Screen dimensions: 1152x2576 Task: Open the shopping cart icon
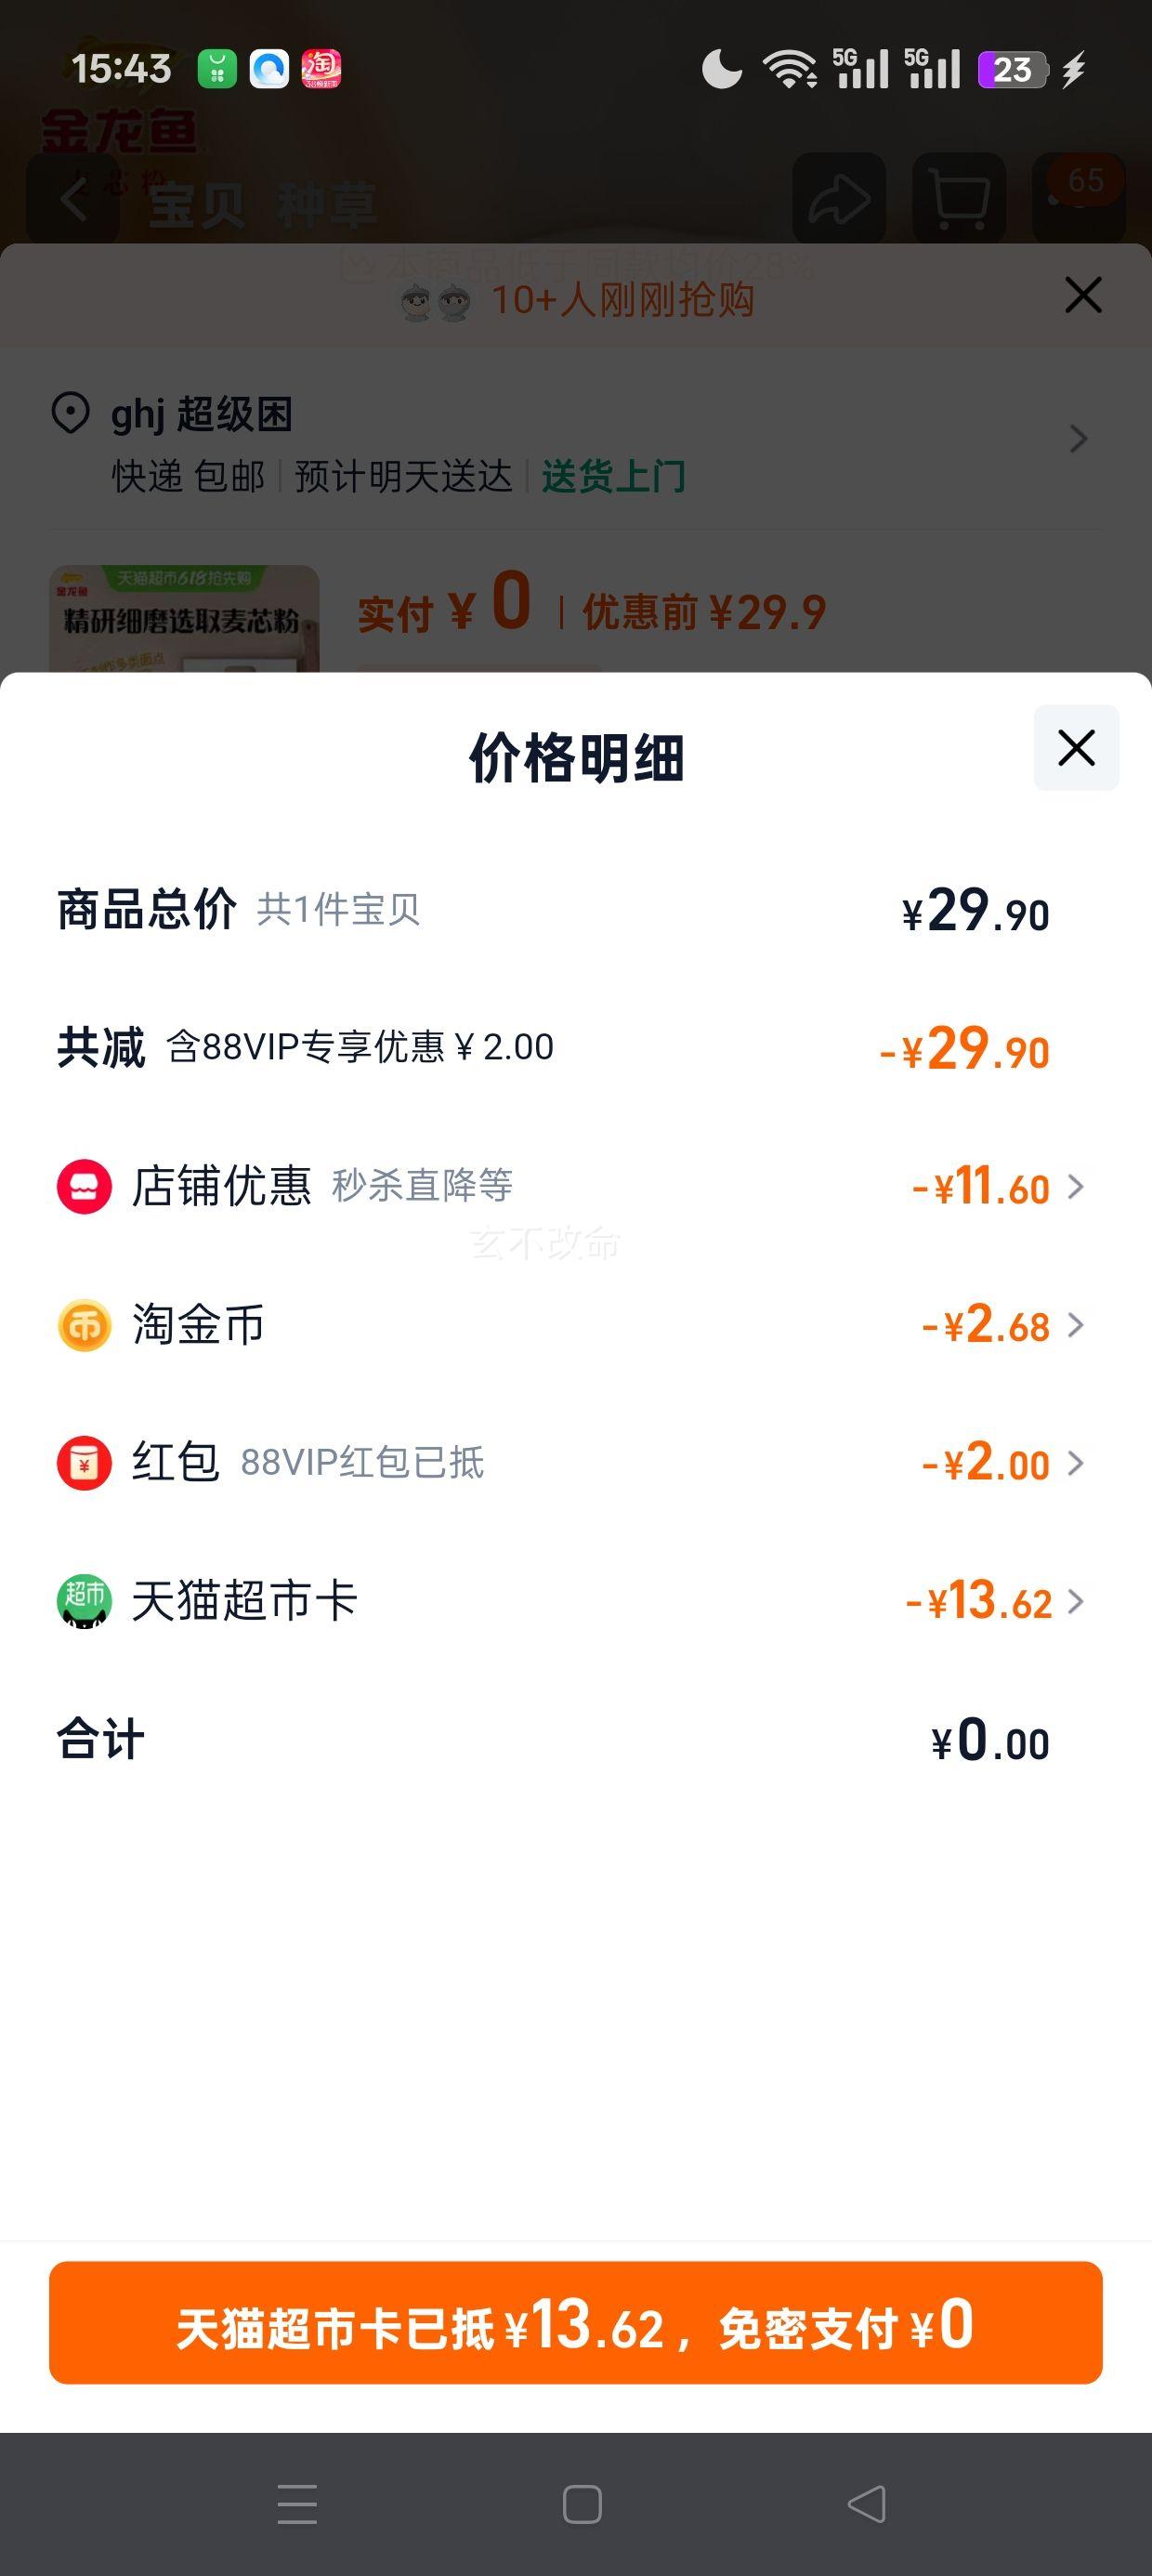[959, 198]
